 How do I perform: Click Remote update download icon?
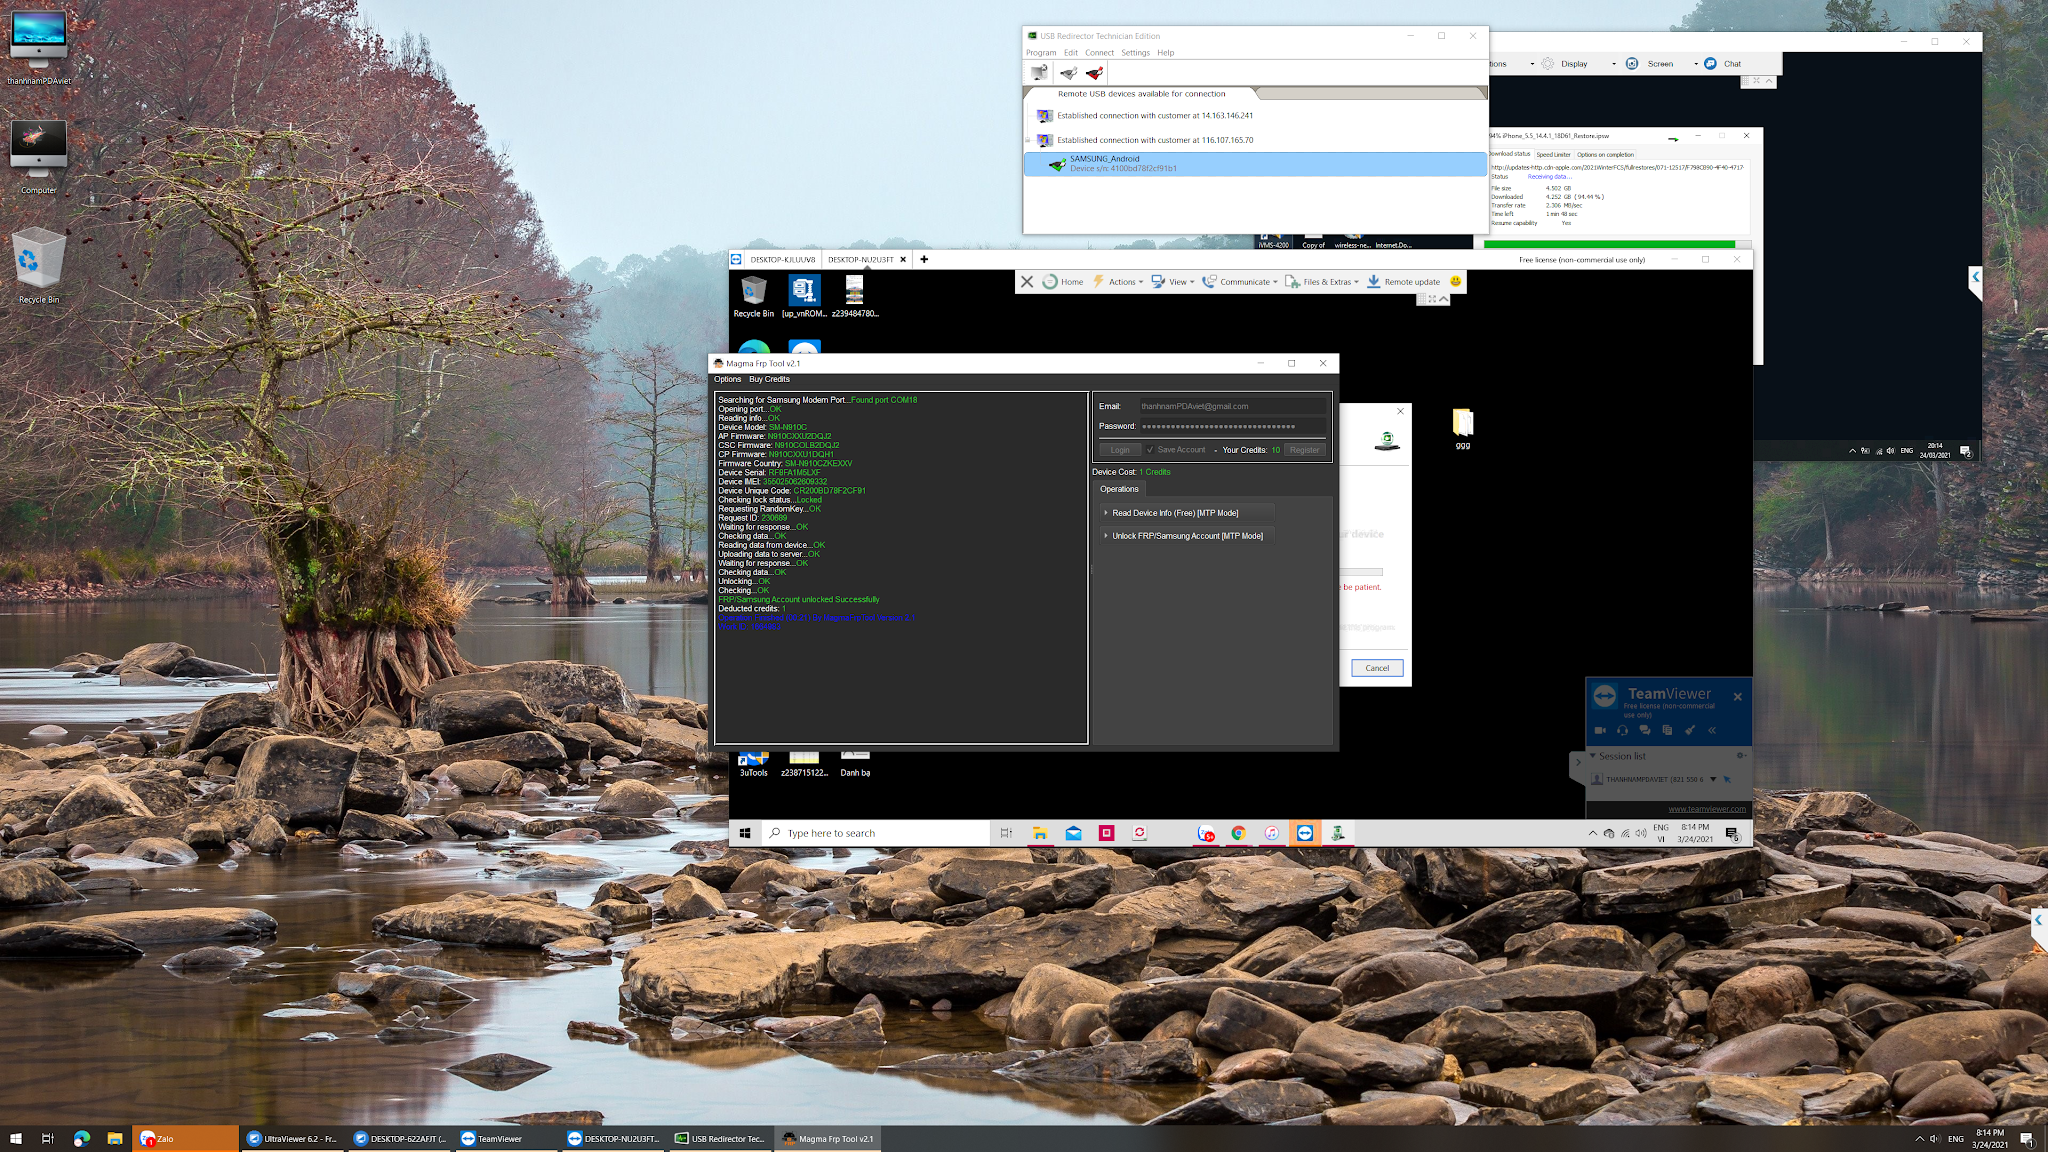tap(1374, 282)
